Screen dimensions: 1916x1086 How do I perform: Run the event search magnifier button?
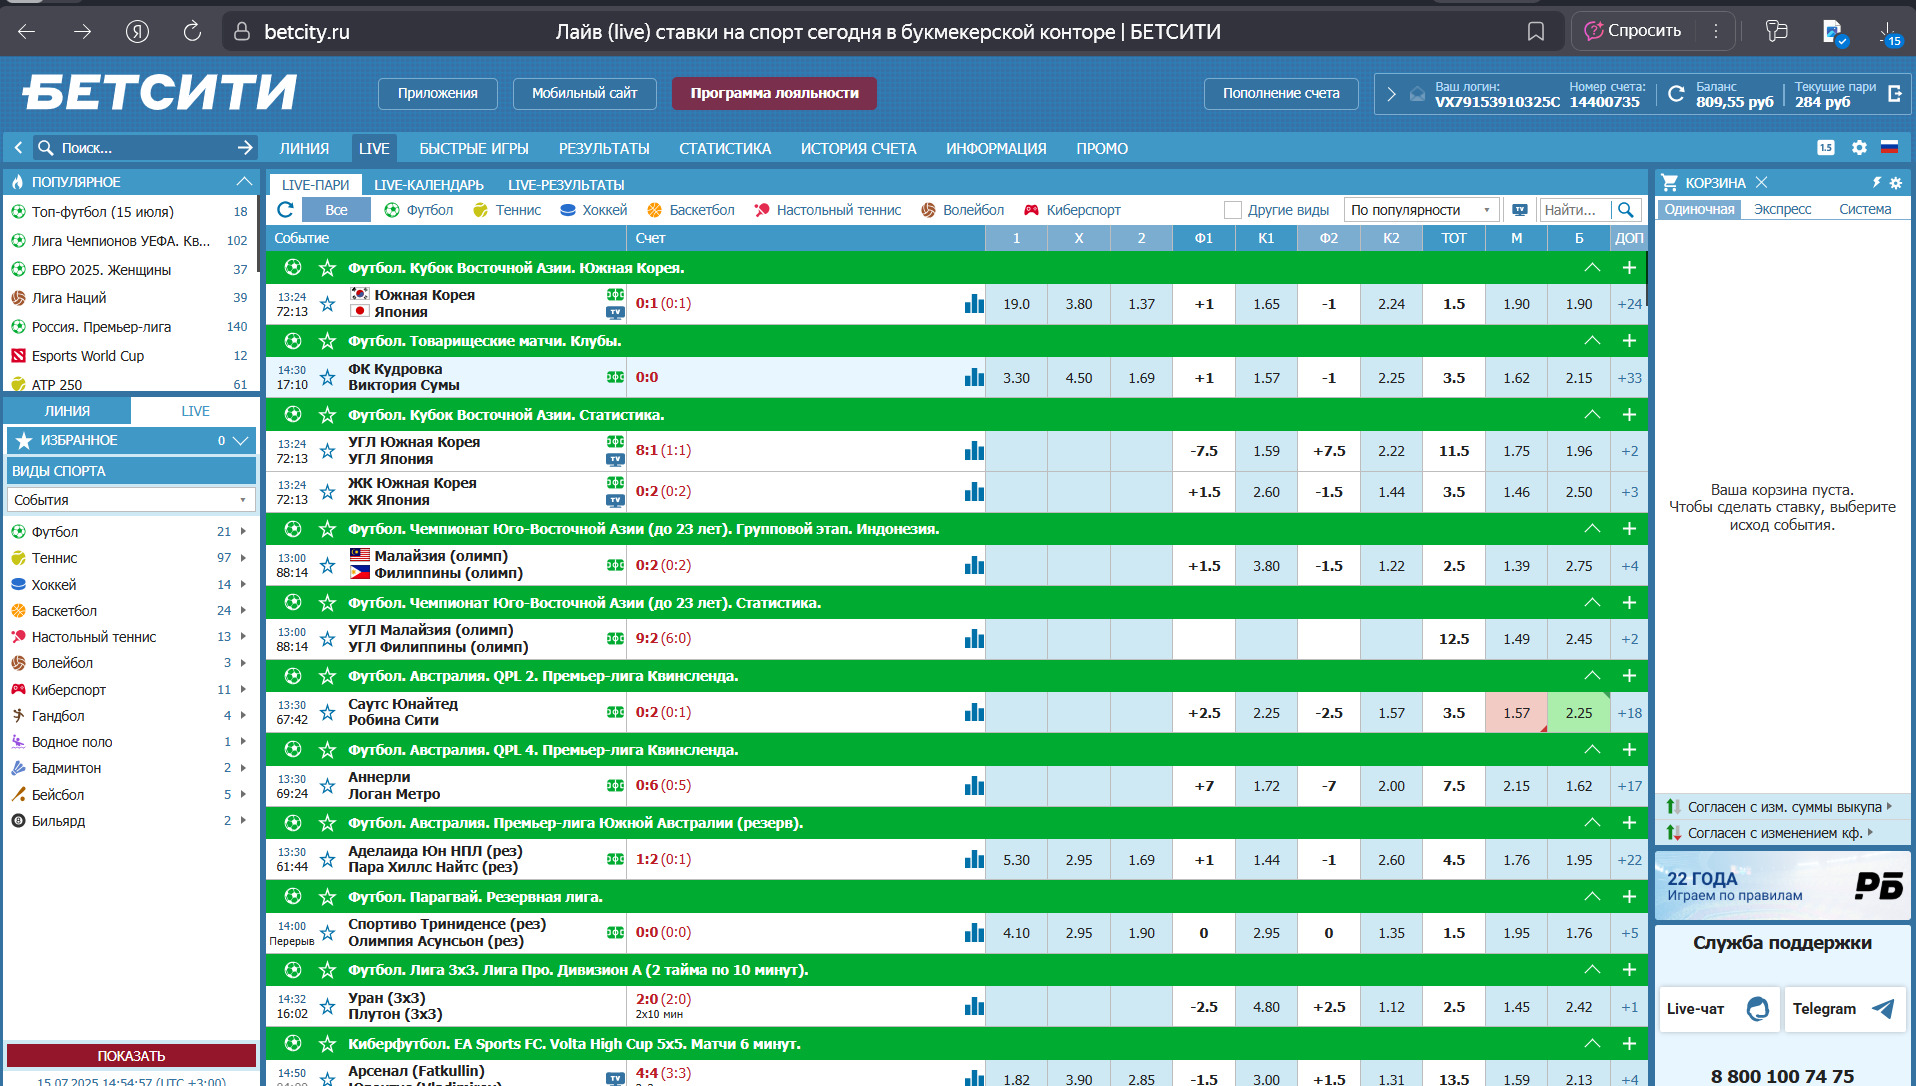(1626, 210)
